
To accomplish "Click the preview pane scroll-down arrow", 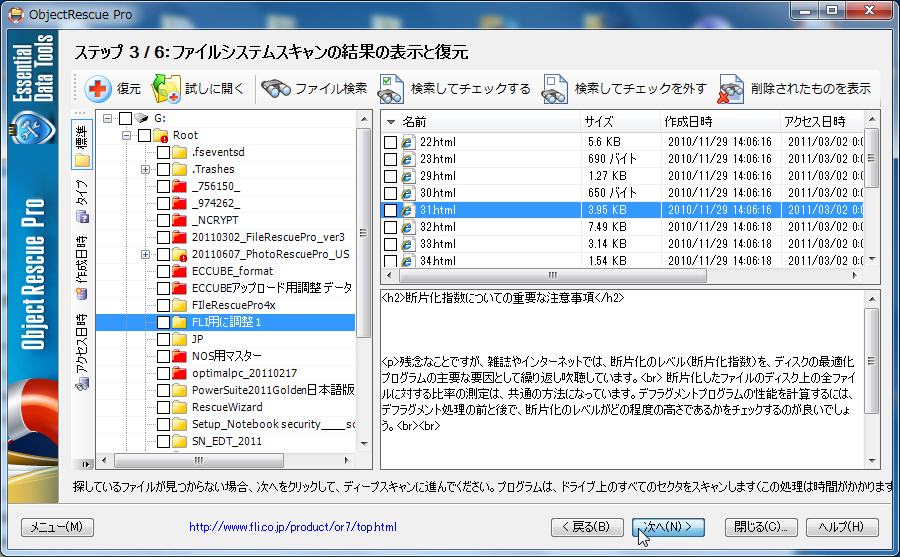I will 872,461.
